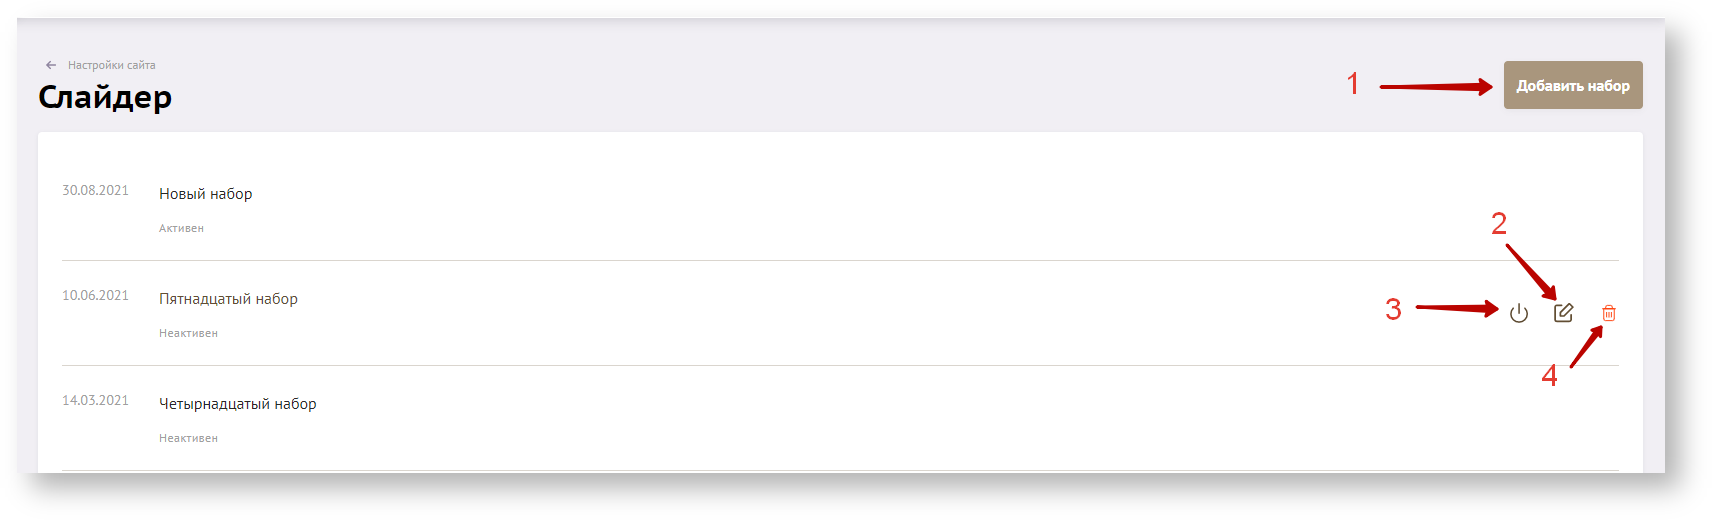Select the Пятнадцатый набор row title
Image resolution: width=1713 pixels, height=521 pixels.
[228, 299]
